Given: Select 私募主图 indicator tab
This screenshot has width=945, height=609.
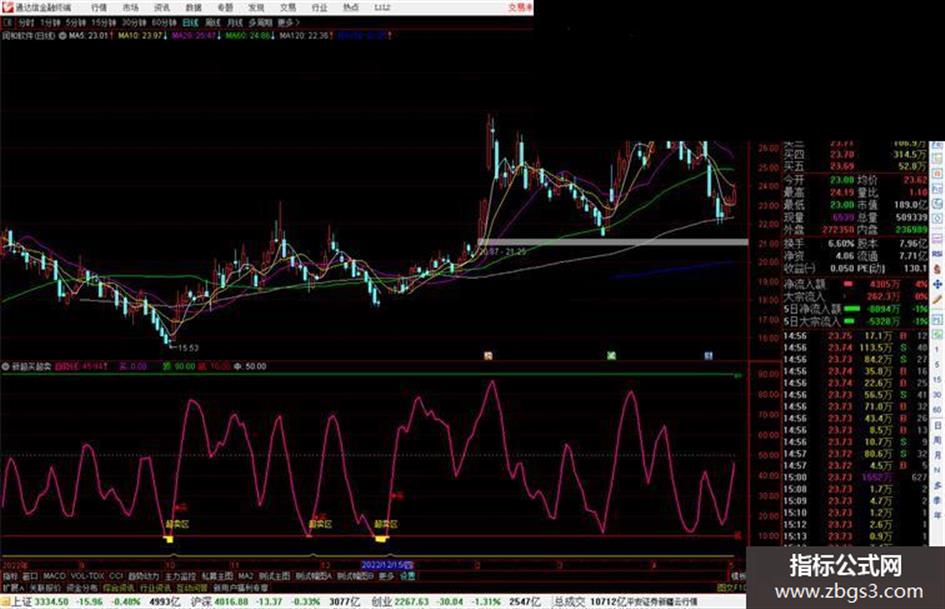Looking at the screenshot, I should coord(217,576).
